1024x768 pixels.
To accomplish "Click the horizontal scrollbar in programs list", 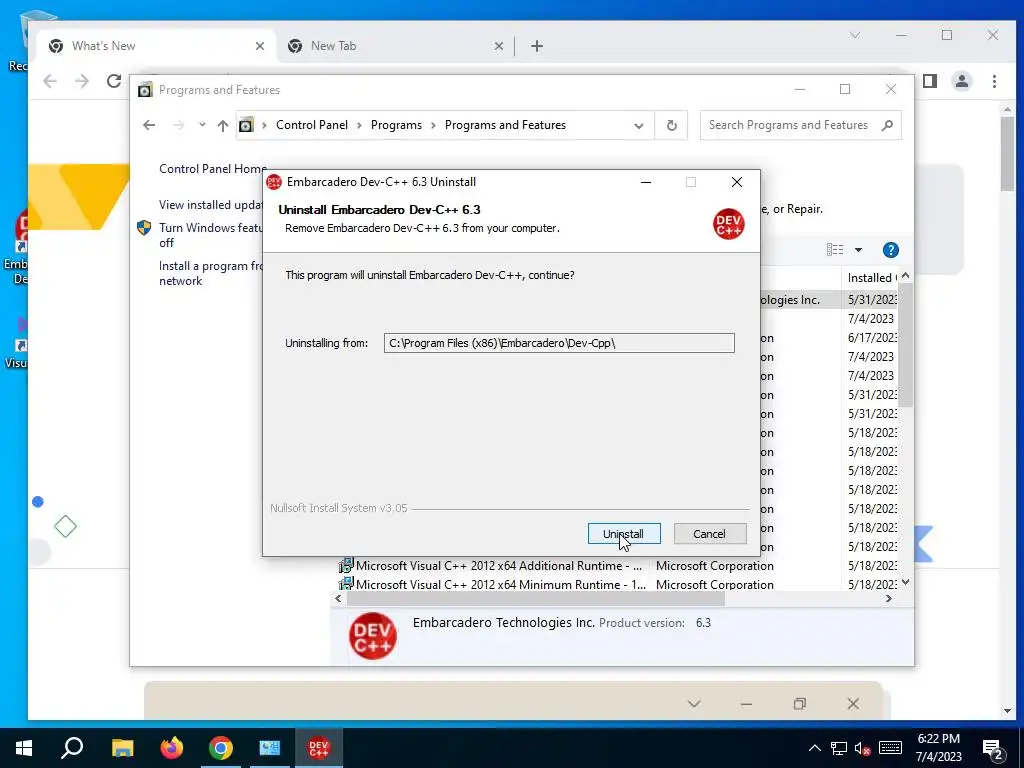I will click(x=536, y=599).
